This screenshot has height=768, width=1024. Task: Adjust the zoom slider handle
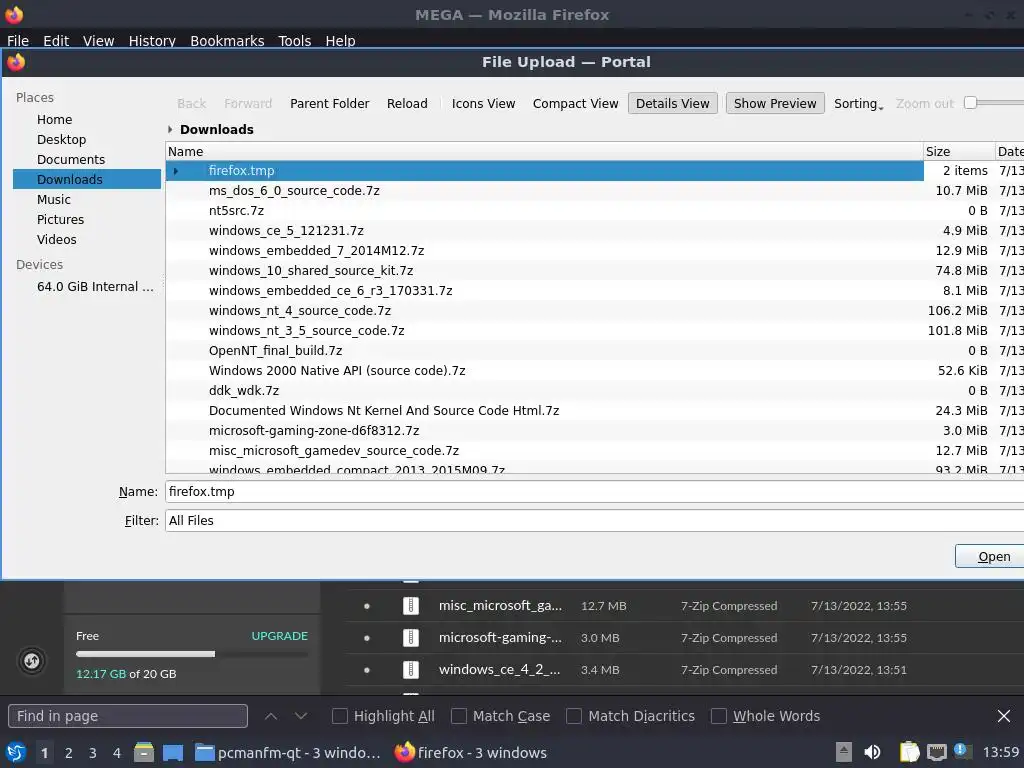[x=970, y=103]
